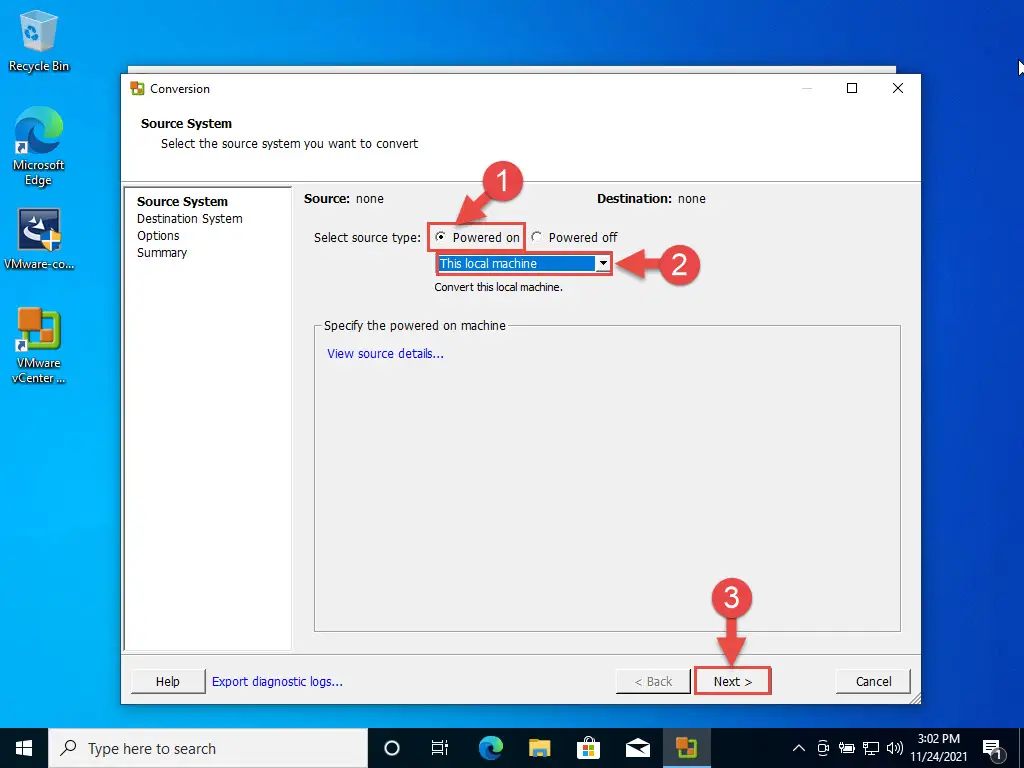Click the Next button
Screen dimensions: 1024x768
732,681
